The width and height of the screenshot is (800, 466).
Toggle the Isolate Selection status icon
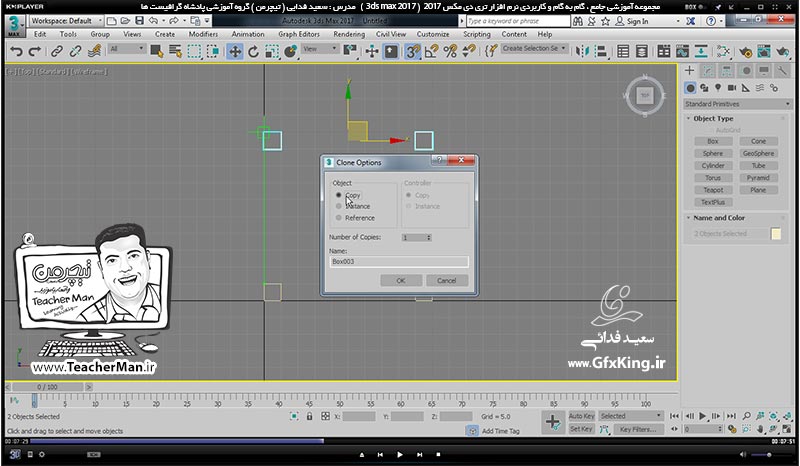(294, 416)
